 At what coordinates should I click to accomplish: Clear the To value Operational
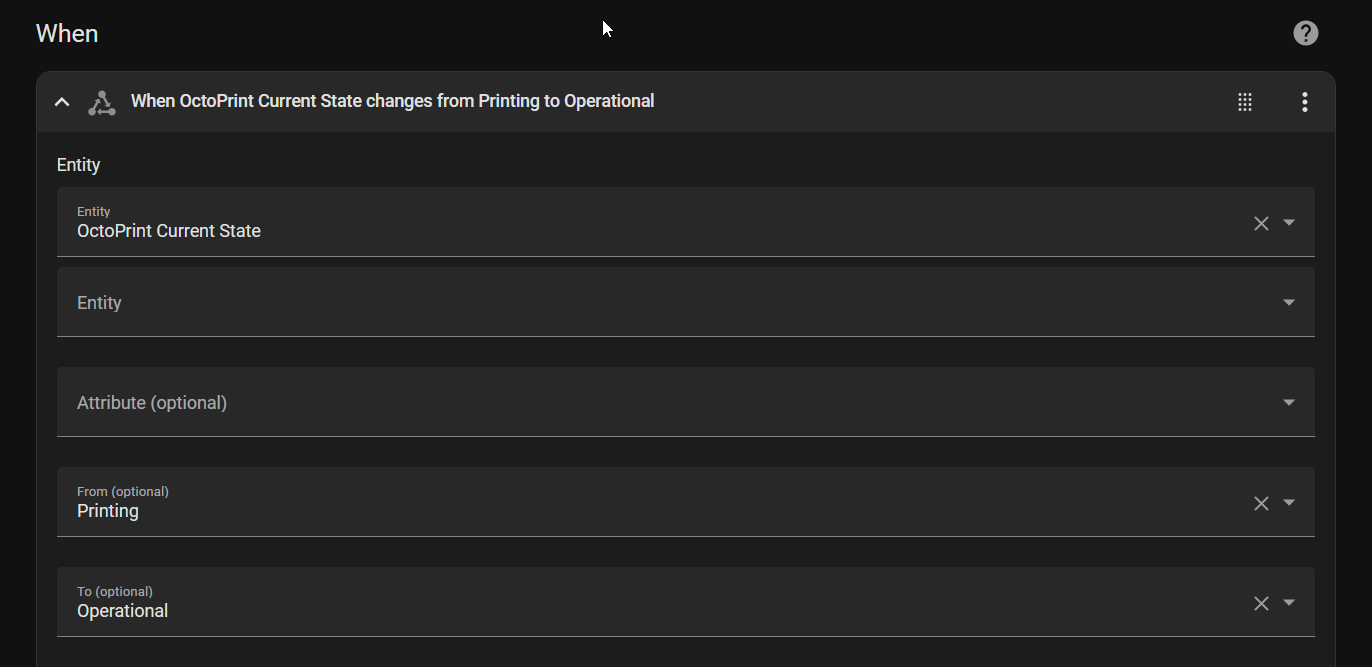[x=1261, y=603]
